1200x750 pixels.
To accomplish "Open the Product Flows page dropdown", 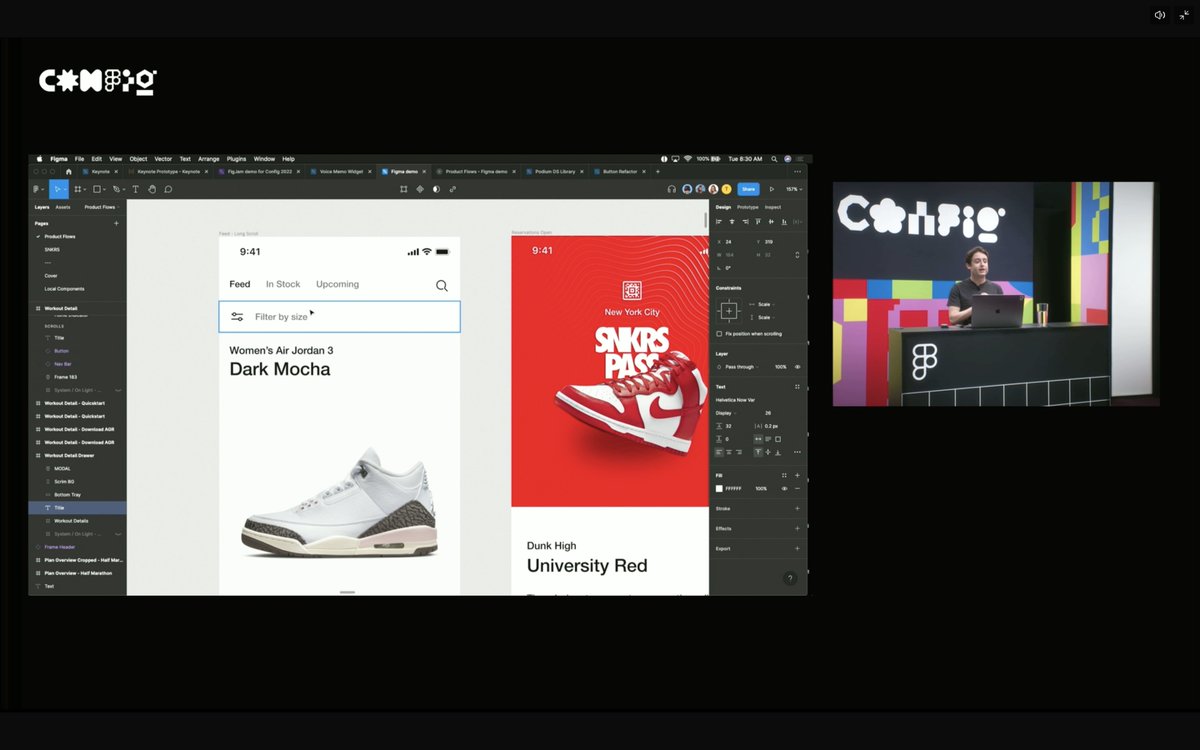I will (101, 207).
